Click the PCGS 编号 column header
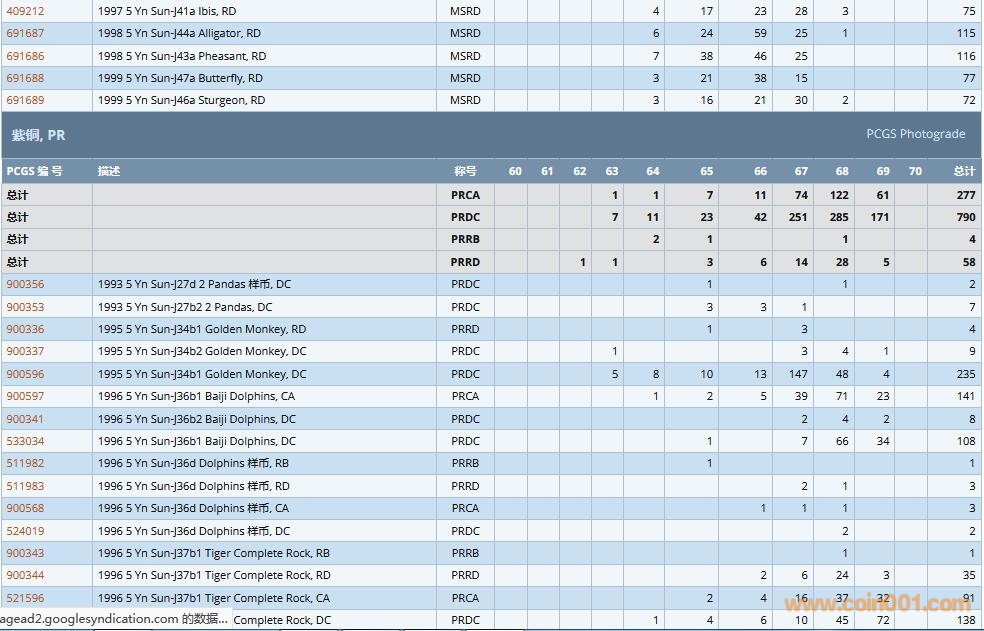This screenshot has height=631, width=984. [34, 171]
